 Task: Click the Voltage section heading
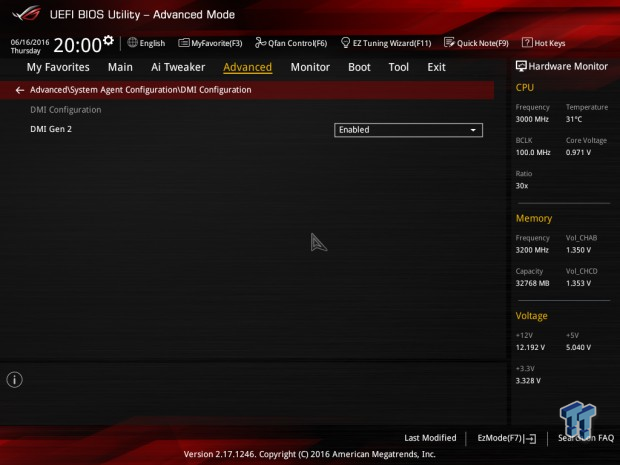coord(531,316)
